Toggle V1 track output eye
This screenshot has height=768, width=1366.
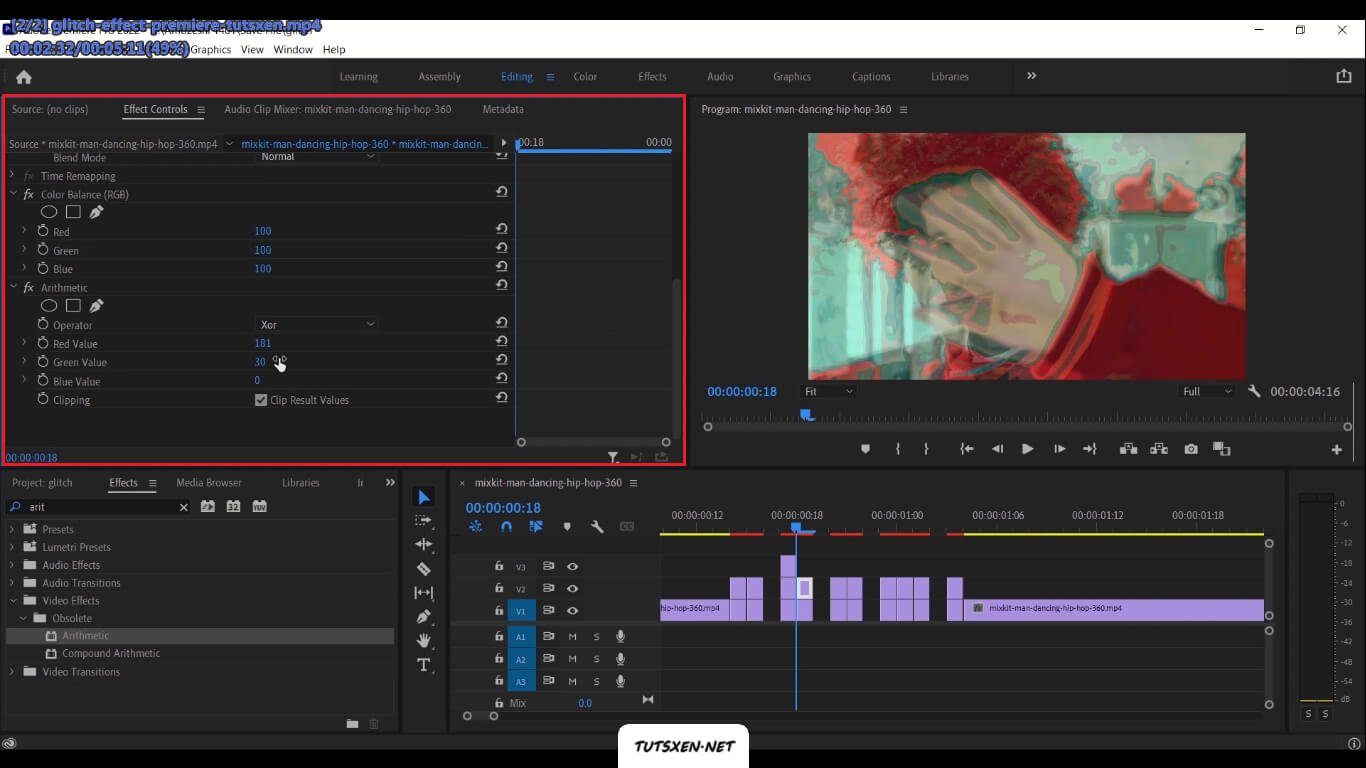click(572, 610)
